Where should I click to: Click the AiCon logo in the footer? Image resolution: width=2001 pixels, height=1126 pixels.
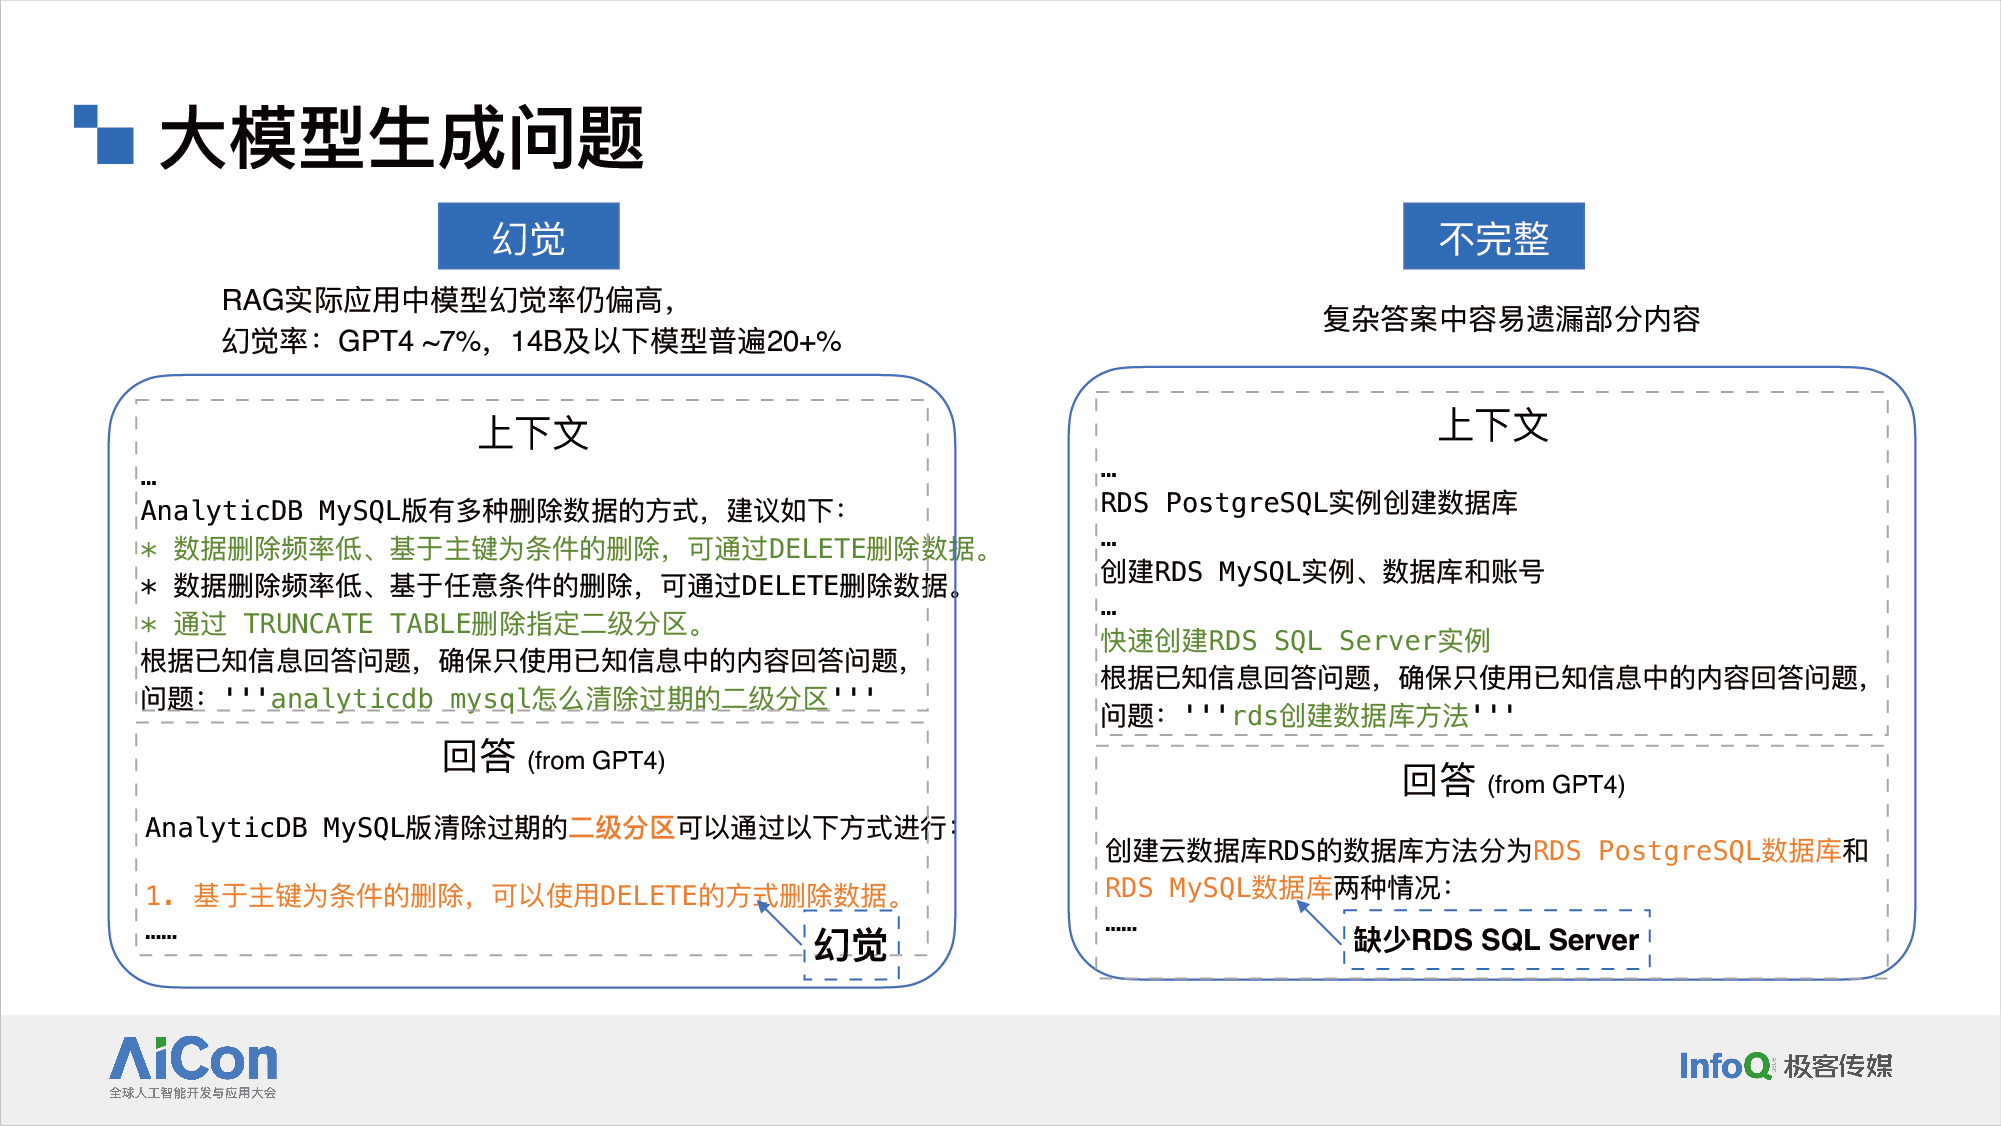193,1058
